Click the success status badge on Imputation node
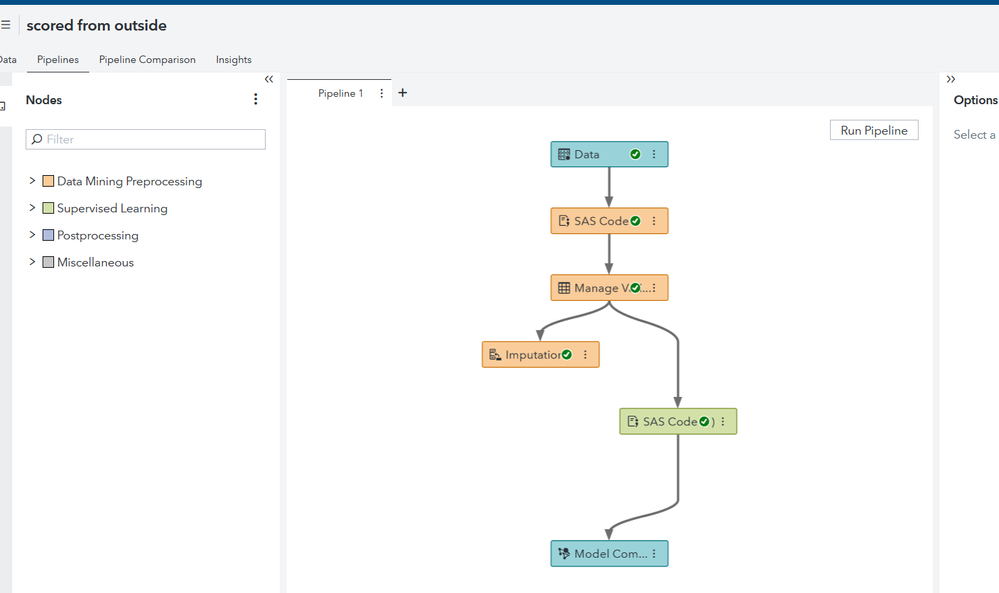 tap(568, 353)
